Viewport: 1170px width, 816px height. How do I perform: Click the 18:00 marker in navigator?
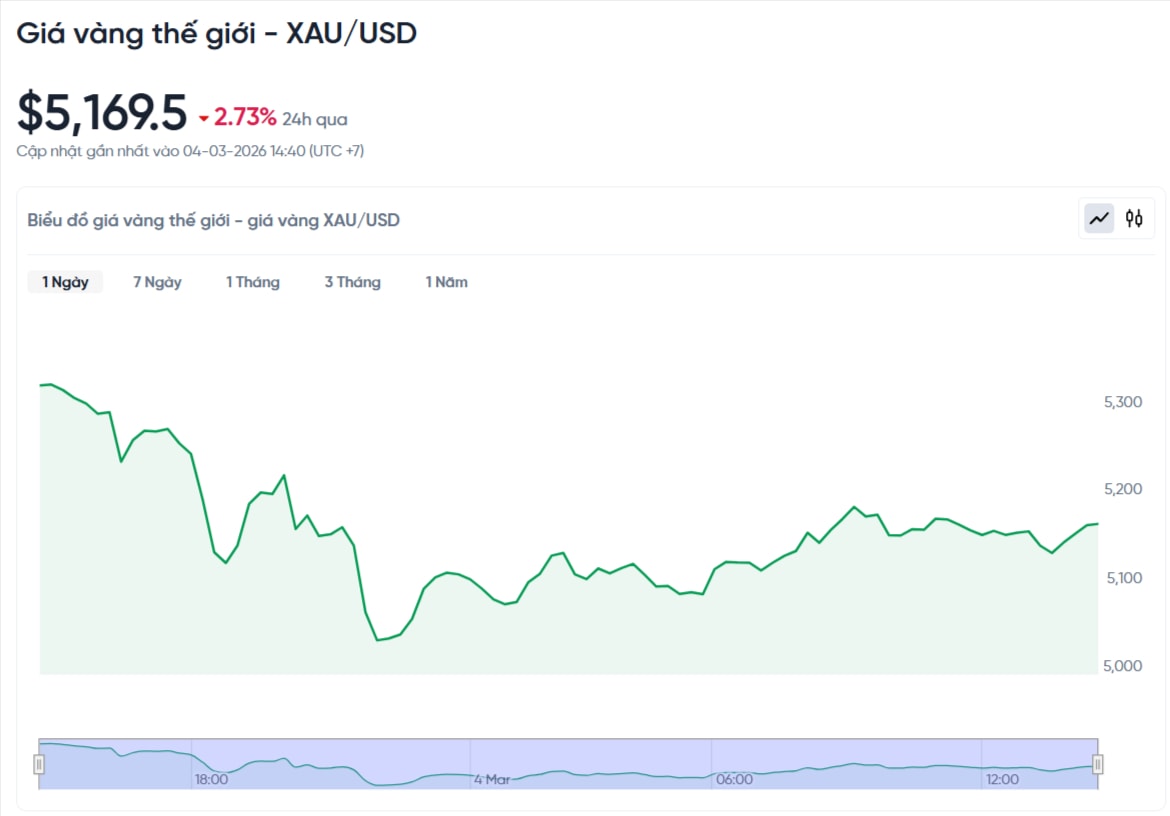coord(211,779)
